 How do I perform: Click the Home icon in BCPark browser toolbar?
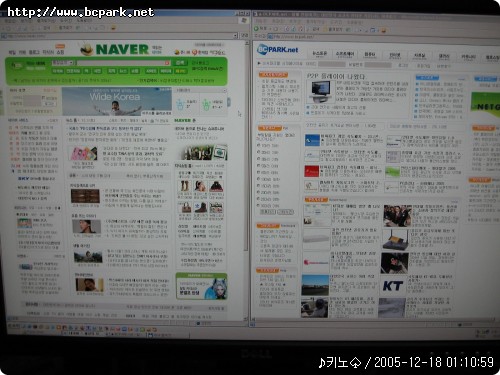tap(301, 29)
